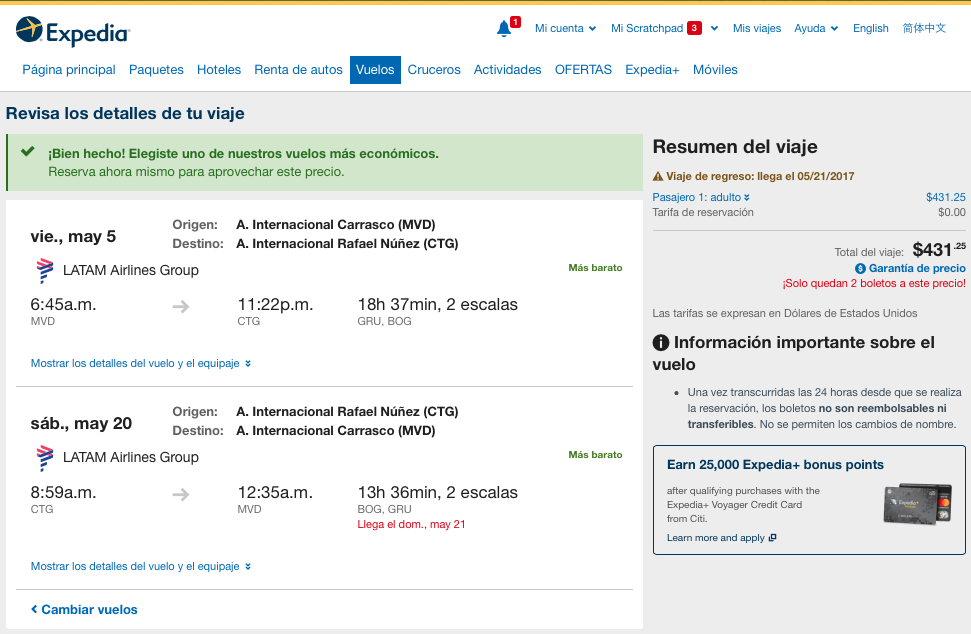Viewport: 971px width, 634px height.
Task: Click the arrow between 8:59a.m. and 12:35a.m.
Action: coord(181,494)
